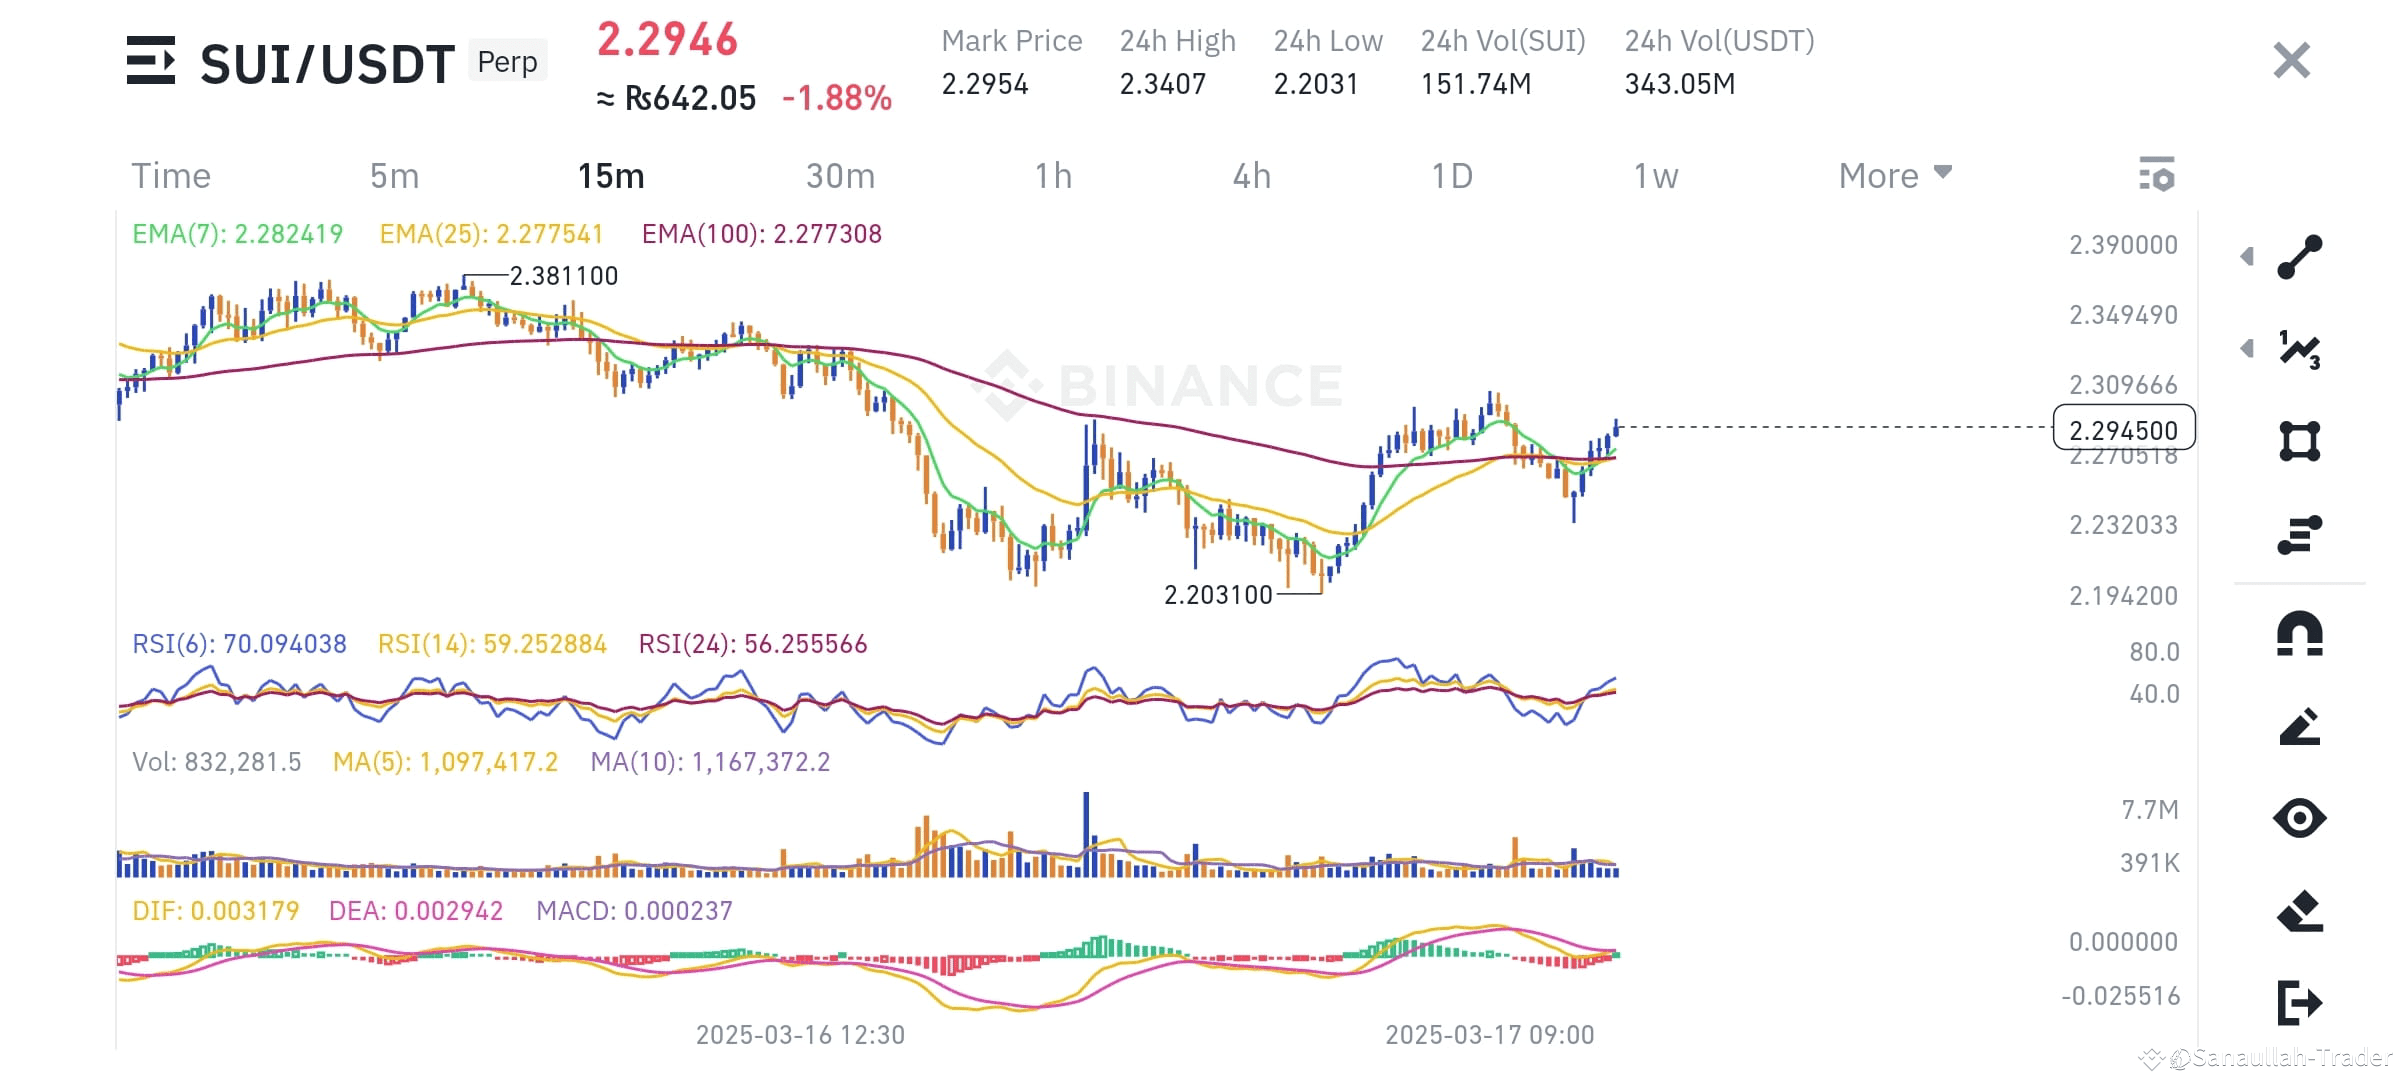The width and height of the screenshot is (2400, 1080).
Task: Click the current price 2.294500 marker
Action: [x=2122, y=430]
